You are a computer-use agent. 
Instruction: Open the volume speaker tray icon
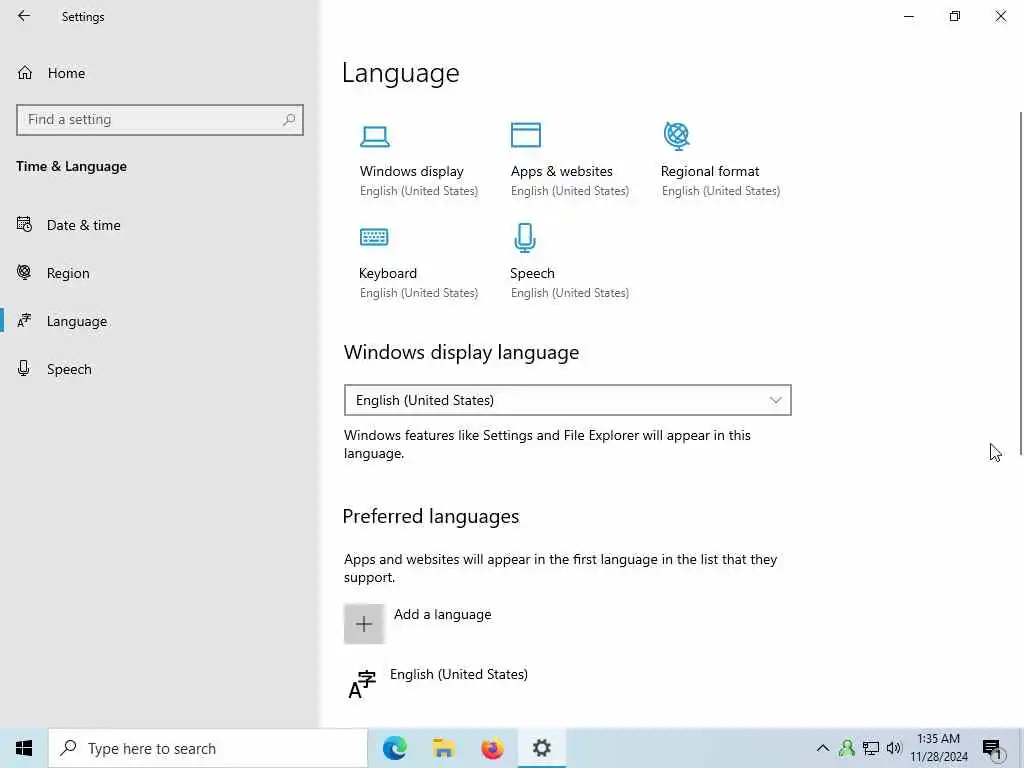[894, 748]
